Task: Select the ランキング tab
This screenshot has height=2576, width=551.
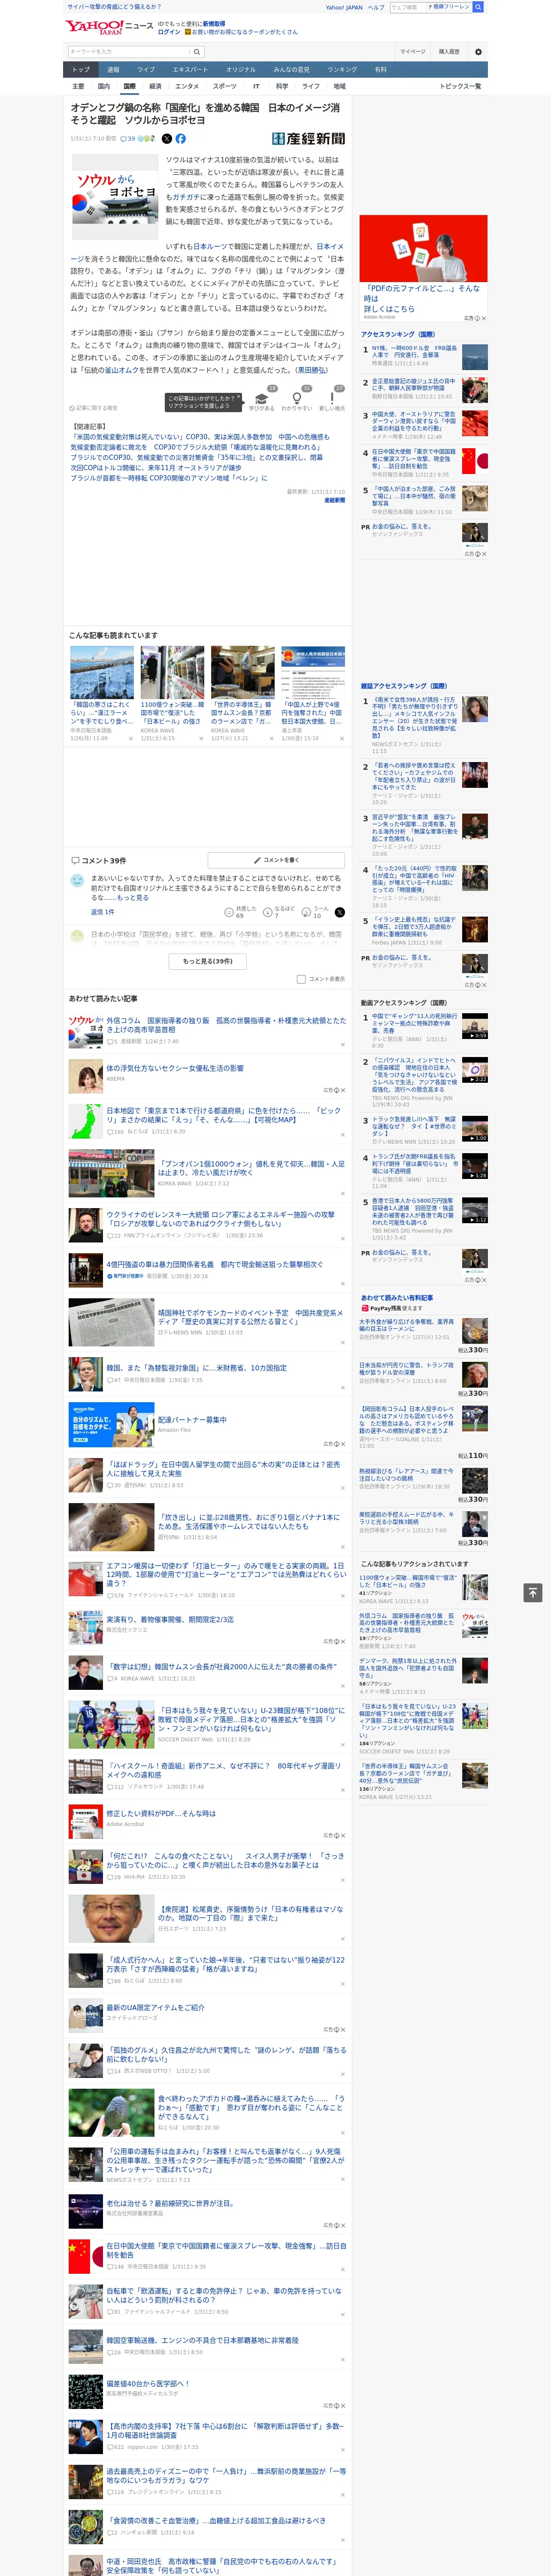Action: click(342, 70)
